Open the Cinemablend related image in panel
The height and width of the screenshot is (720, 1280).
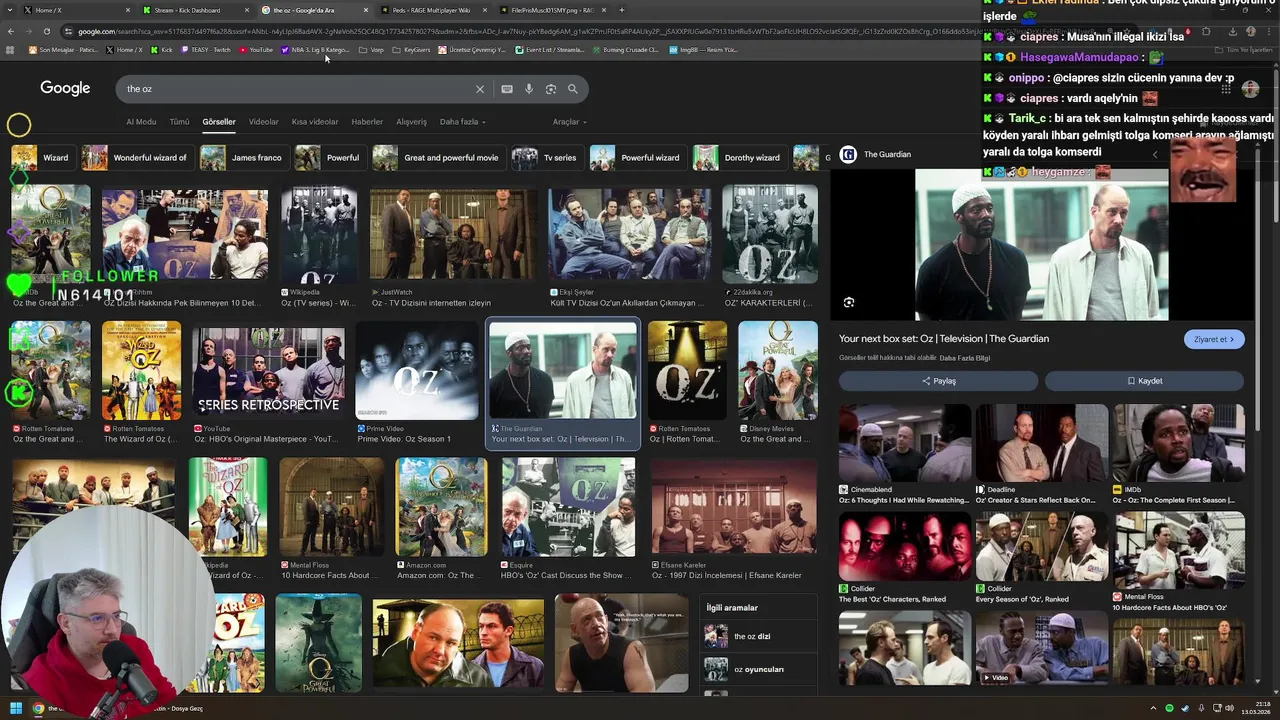coord(904,443)
